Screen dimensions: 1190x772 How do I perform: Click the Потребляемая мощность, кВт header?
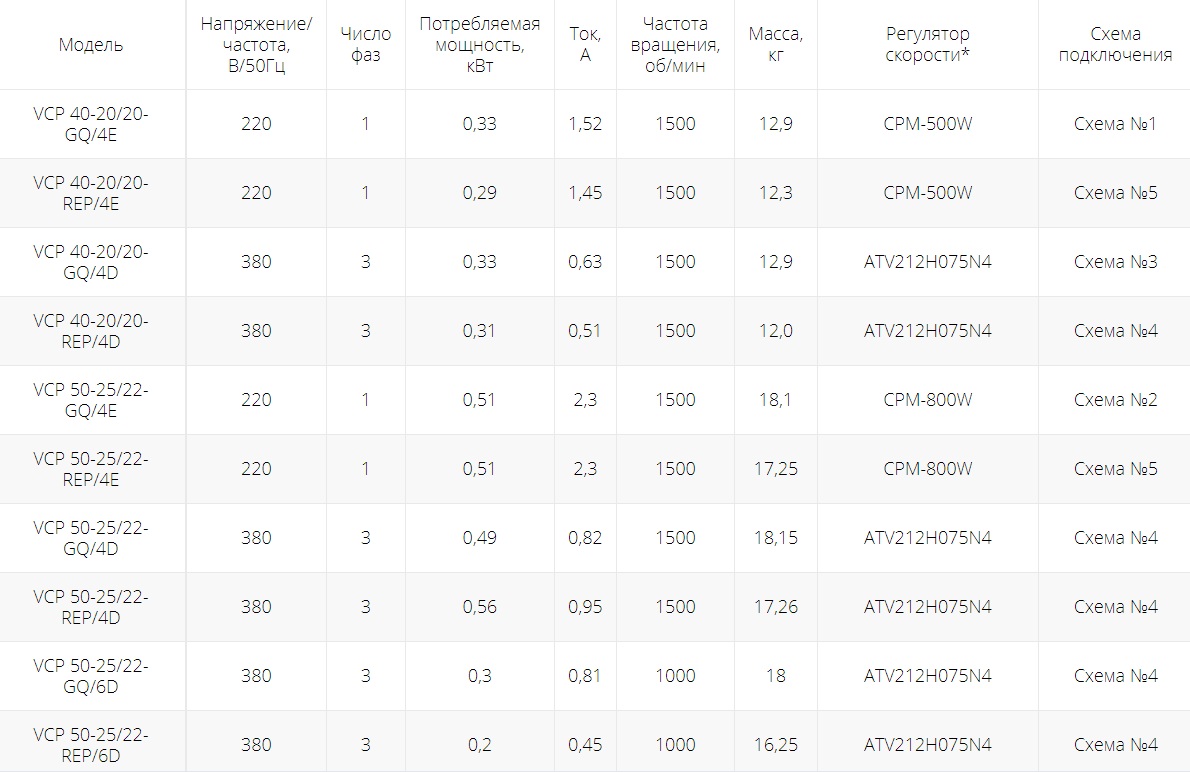tap(480, 45)
